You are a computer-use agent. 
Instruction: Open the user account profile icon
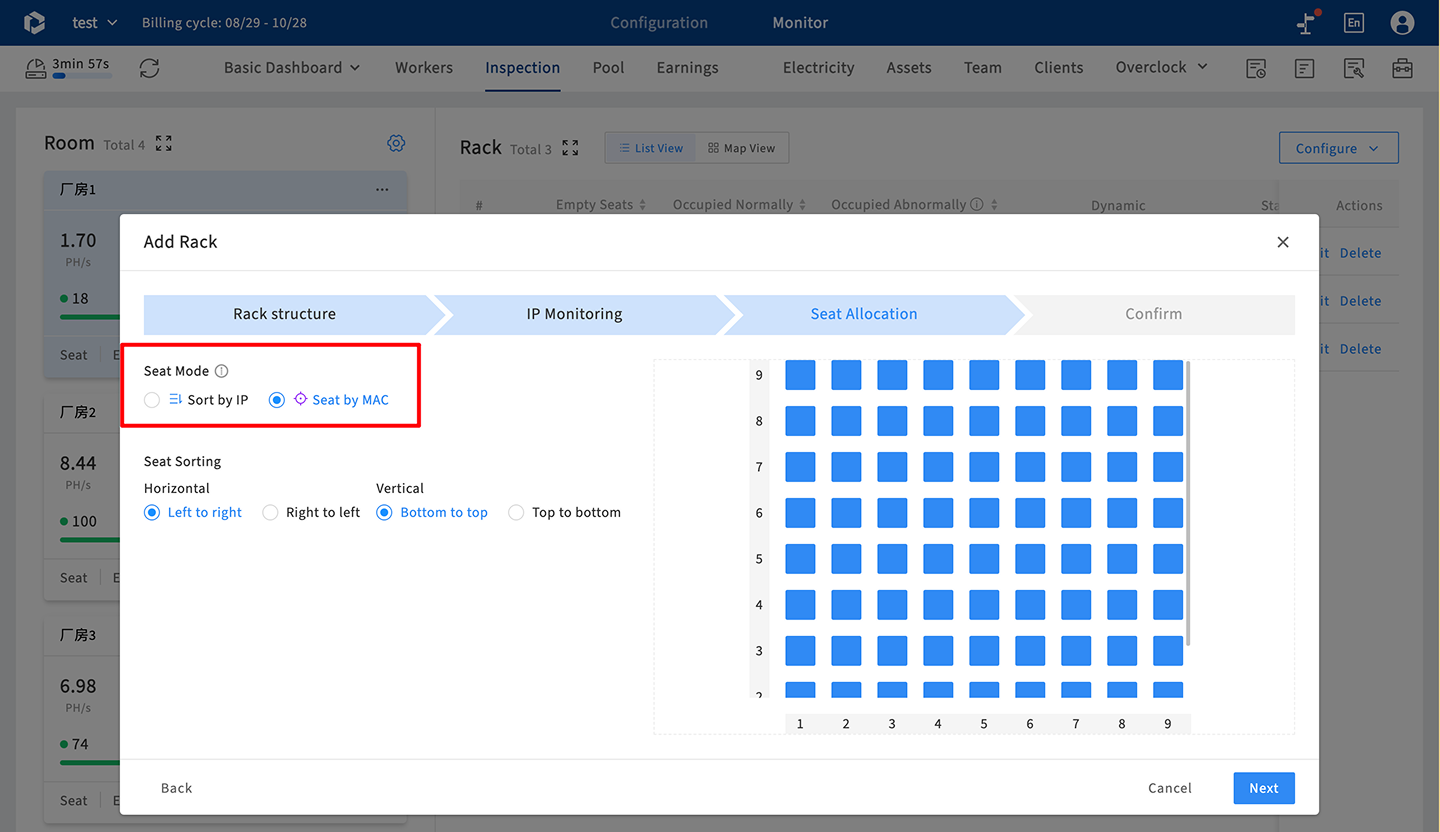coord(1402,23)
